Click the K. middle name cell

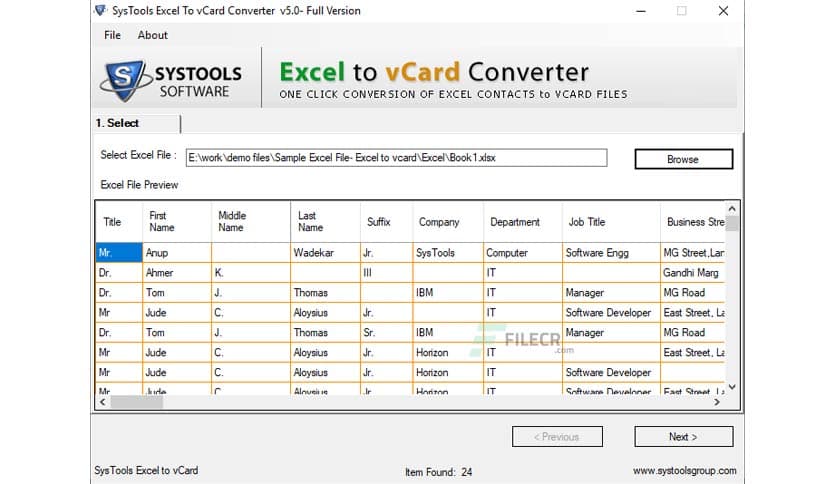(251, 273)
